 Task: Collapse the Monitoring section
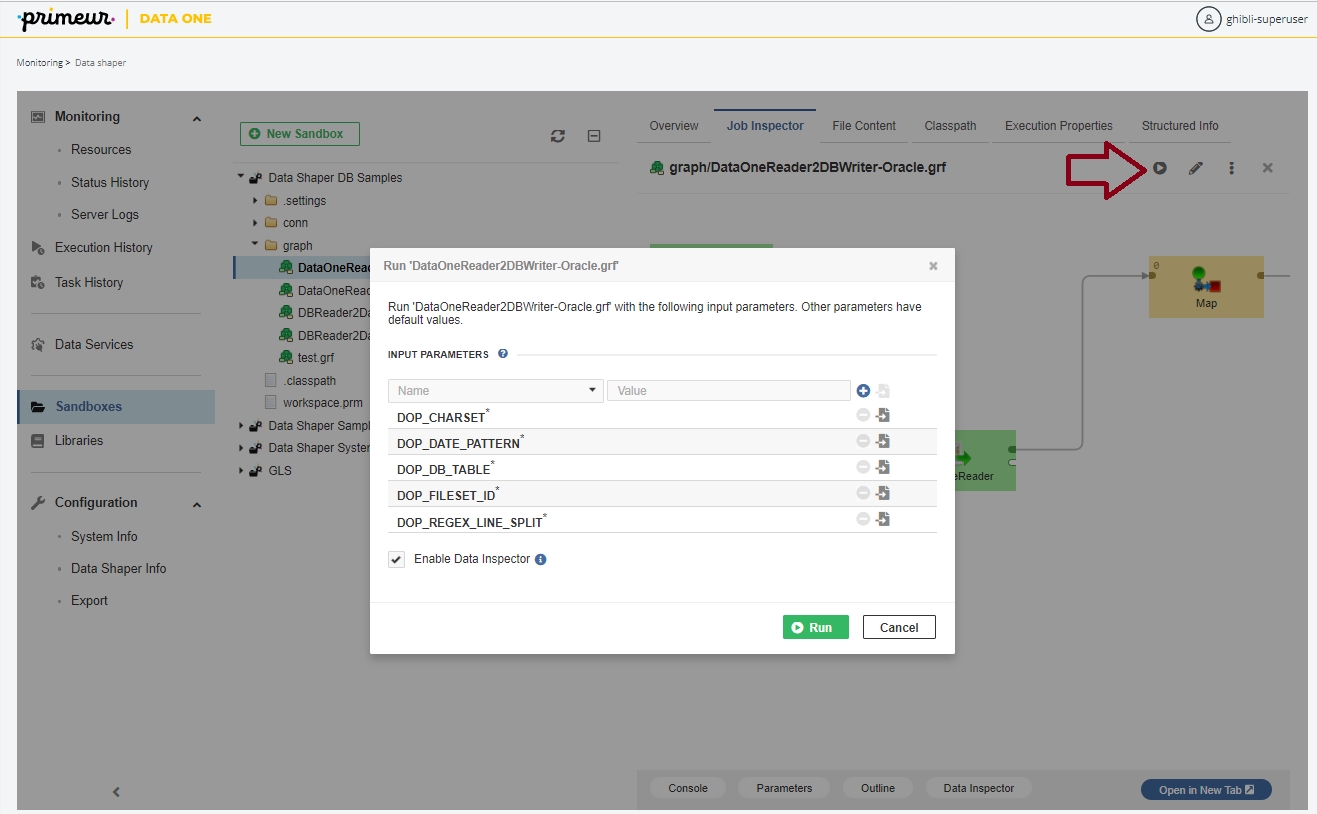[196, 118]
